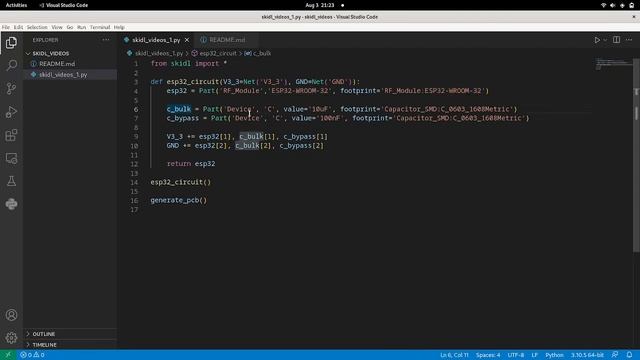Open the Help menu
640x360 pixels.
(119, 27)
